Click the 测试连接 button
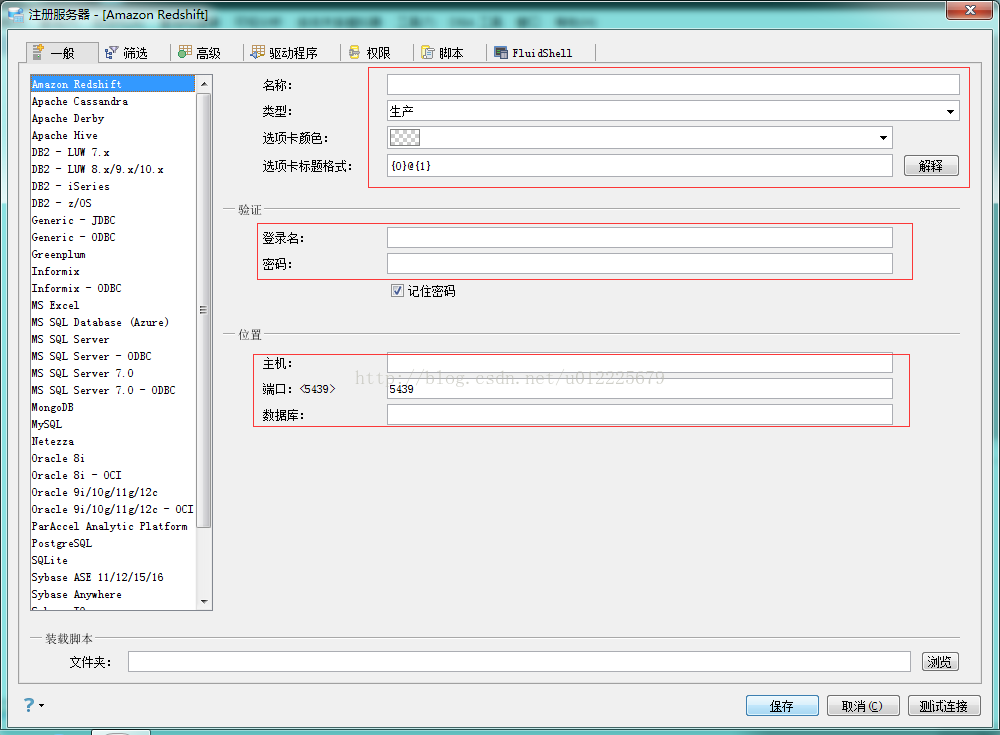The width and height of the screenshot is (1000, 735). click(944, 706)
